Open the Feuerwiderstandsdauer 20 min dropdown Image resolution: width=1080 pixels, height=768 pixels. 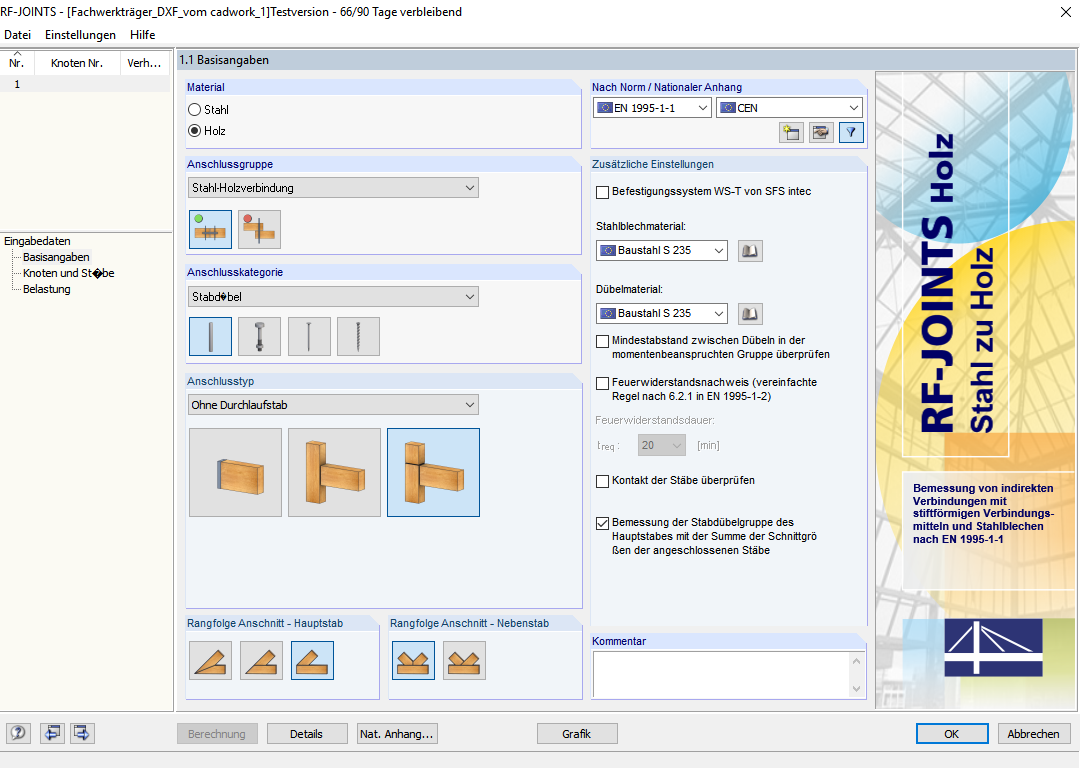pyautogui.click(x=662, y=446)
